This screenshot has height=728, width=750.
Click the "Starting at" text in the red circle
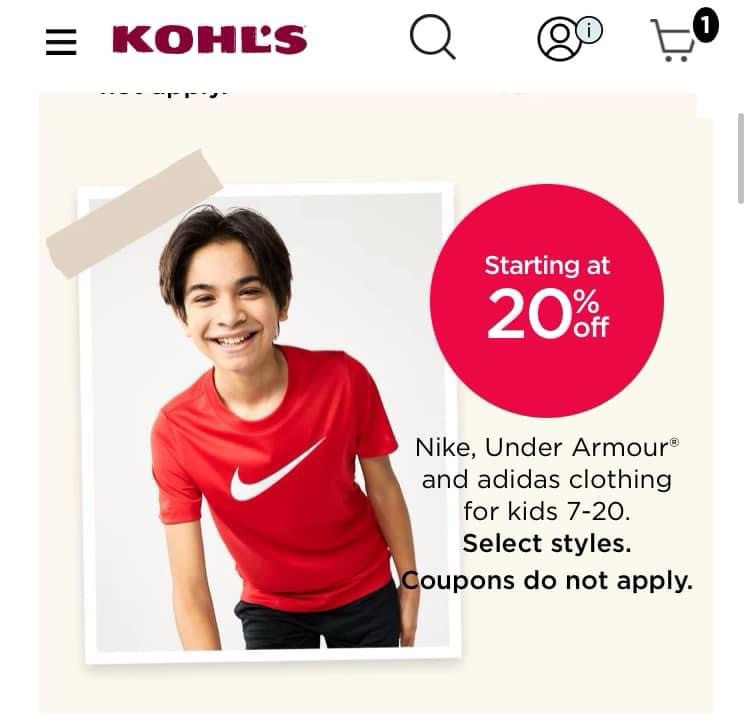[x=547, y=266]
